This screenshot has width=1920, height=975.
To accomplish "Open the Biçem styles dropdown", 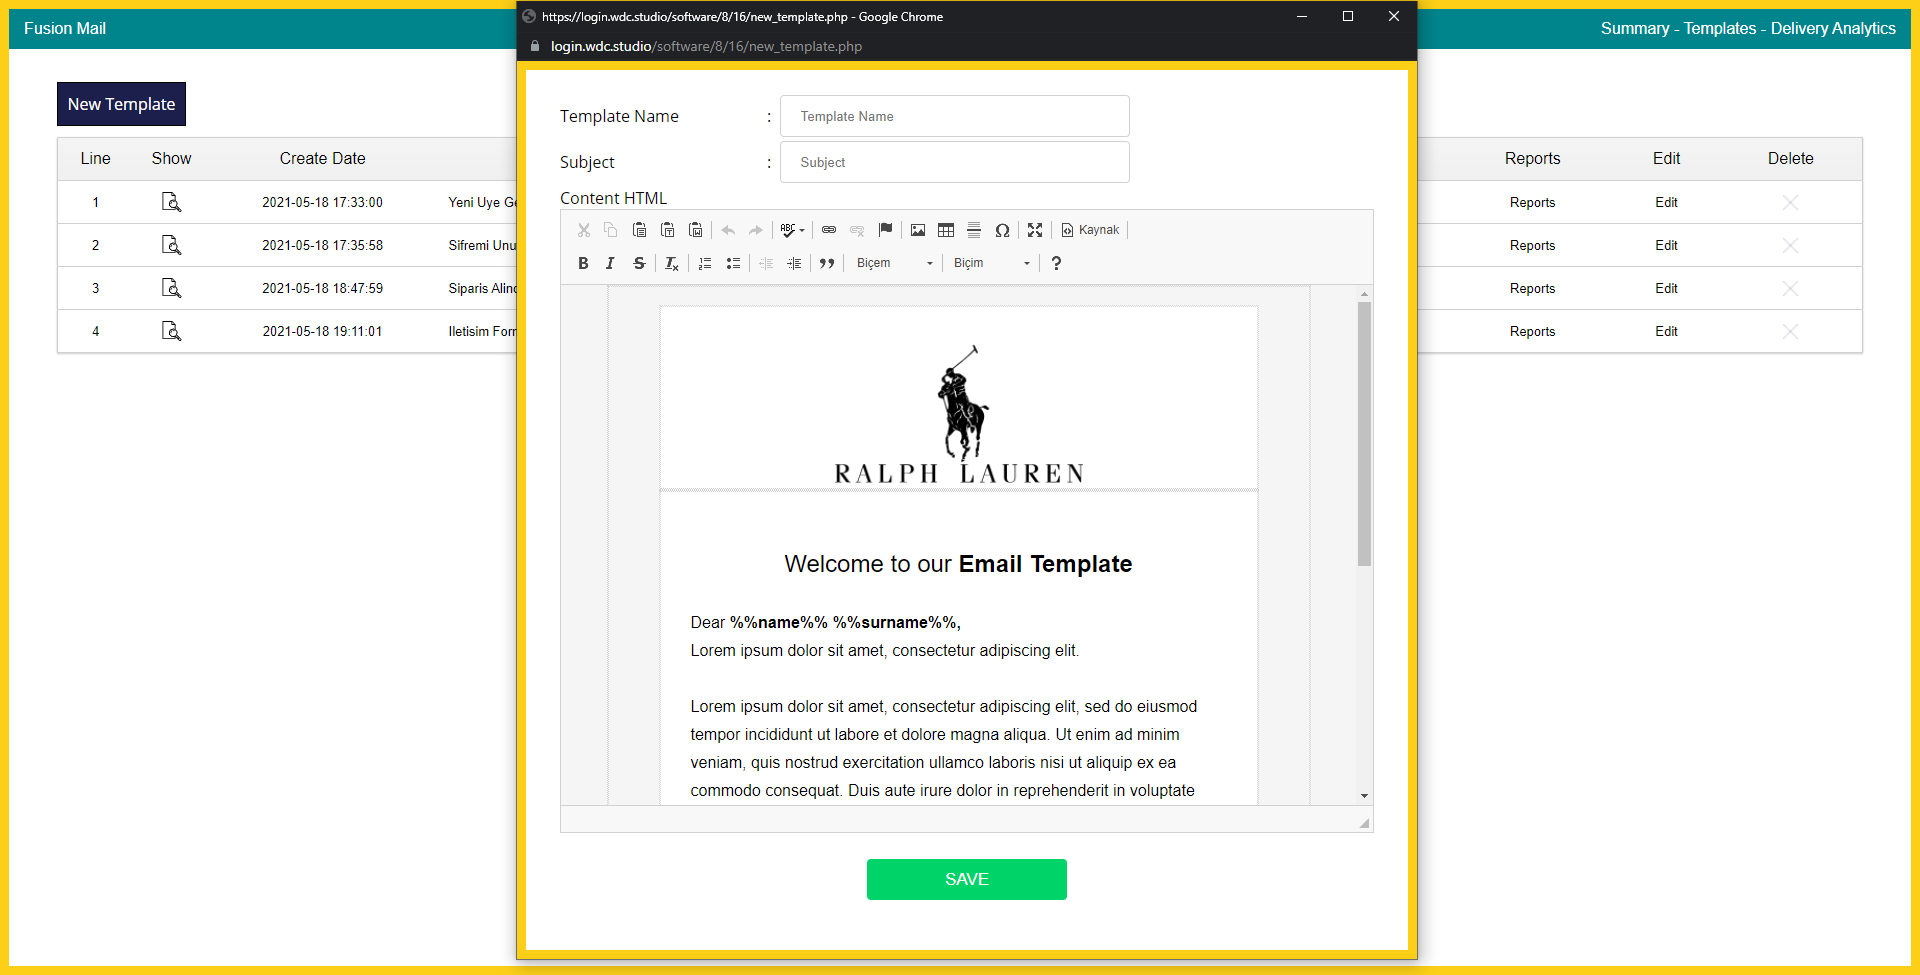I will click(x=894, y=263).
